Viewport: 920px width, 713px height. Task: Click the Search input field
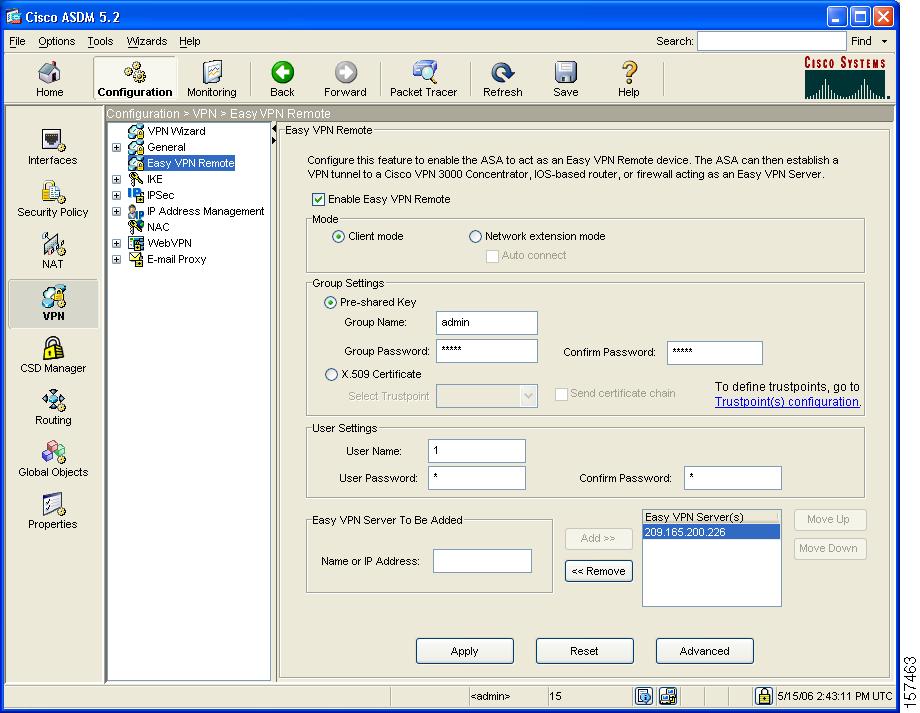pos(772,41)
